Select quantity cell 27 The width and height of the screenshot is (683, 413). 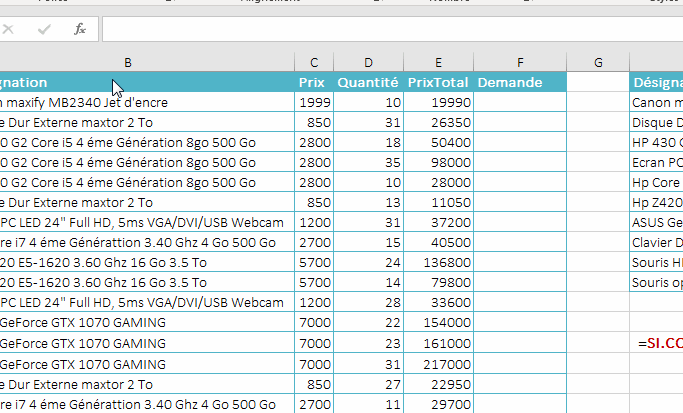tap(369, 384)
